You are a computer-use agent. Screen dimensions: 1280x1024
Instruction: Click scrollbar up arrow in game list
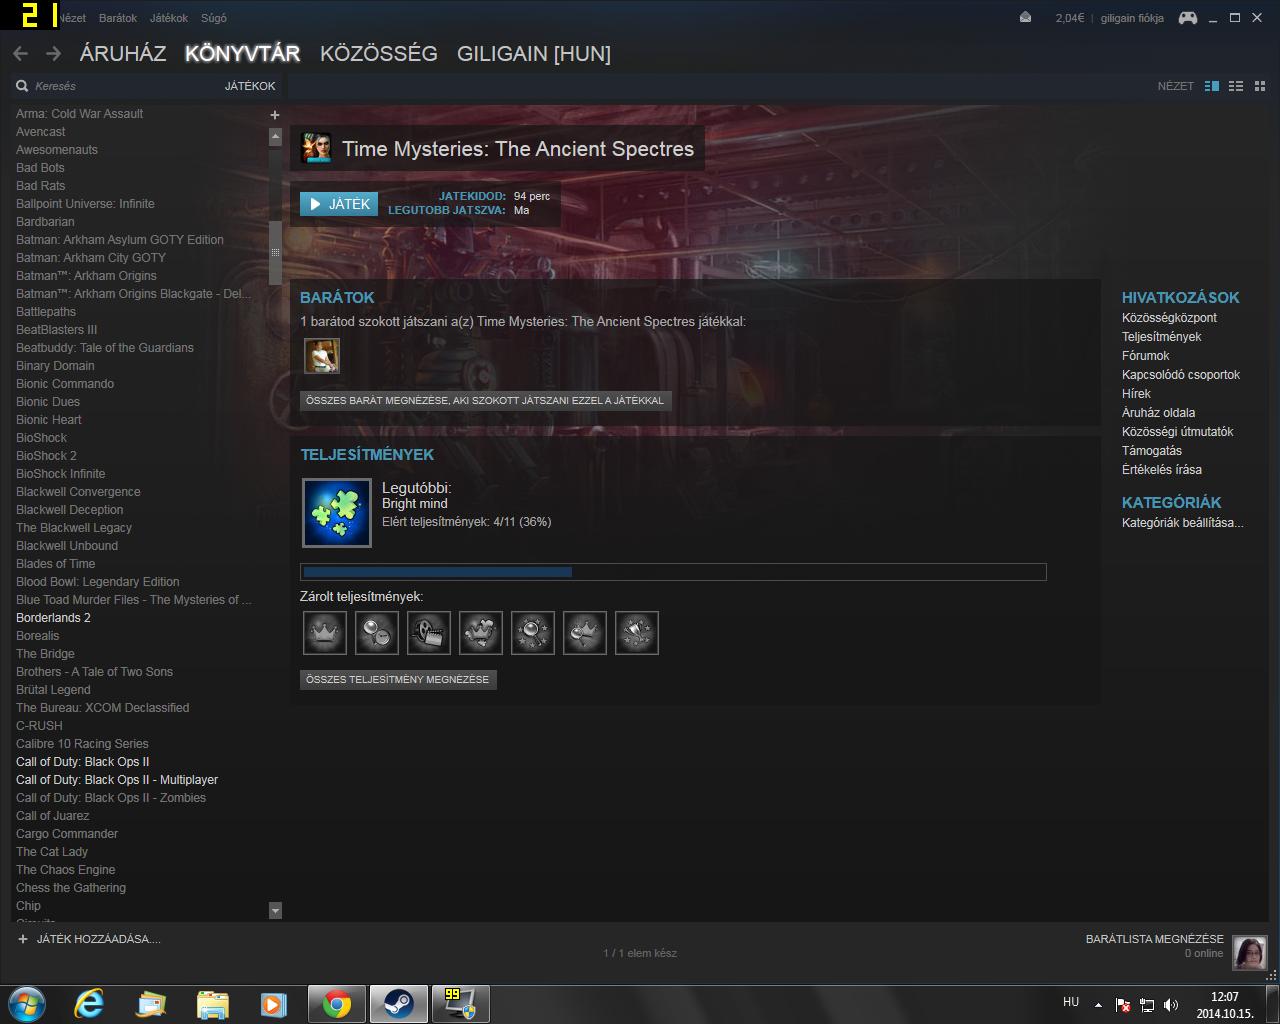(275, 137)
